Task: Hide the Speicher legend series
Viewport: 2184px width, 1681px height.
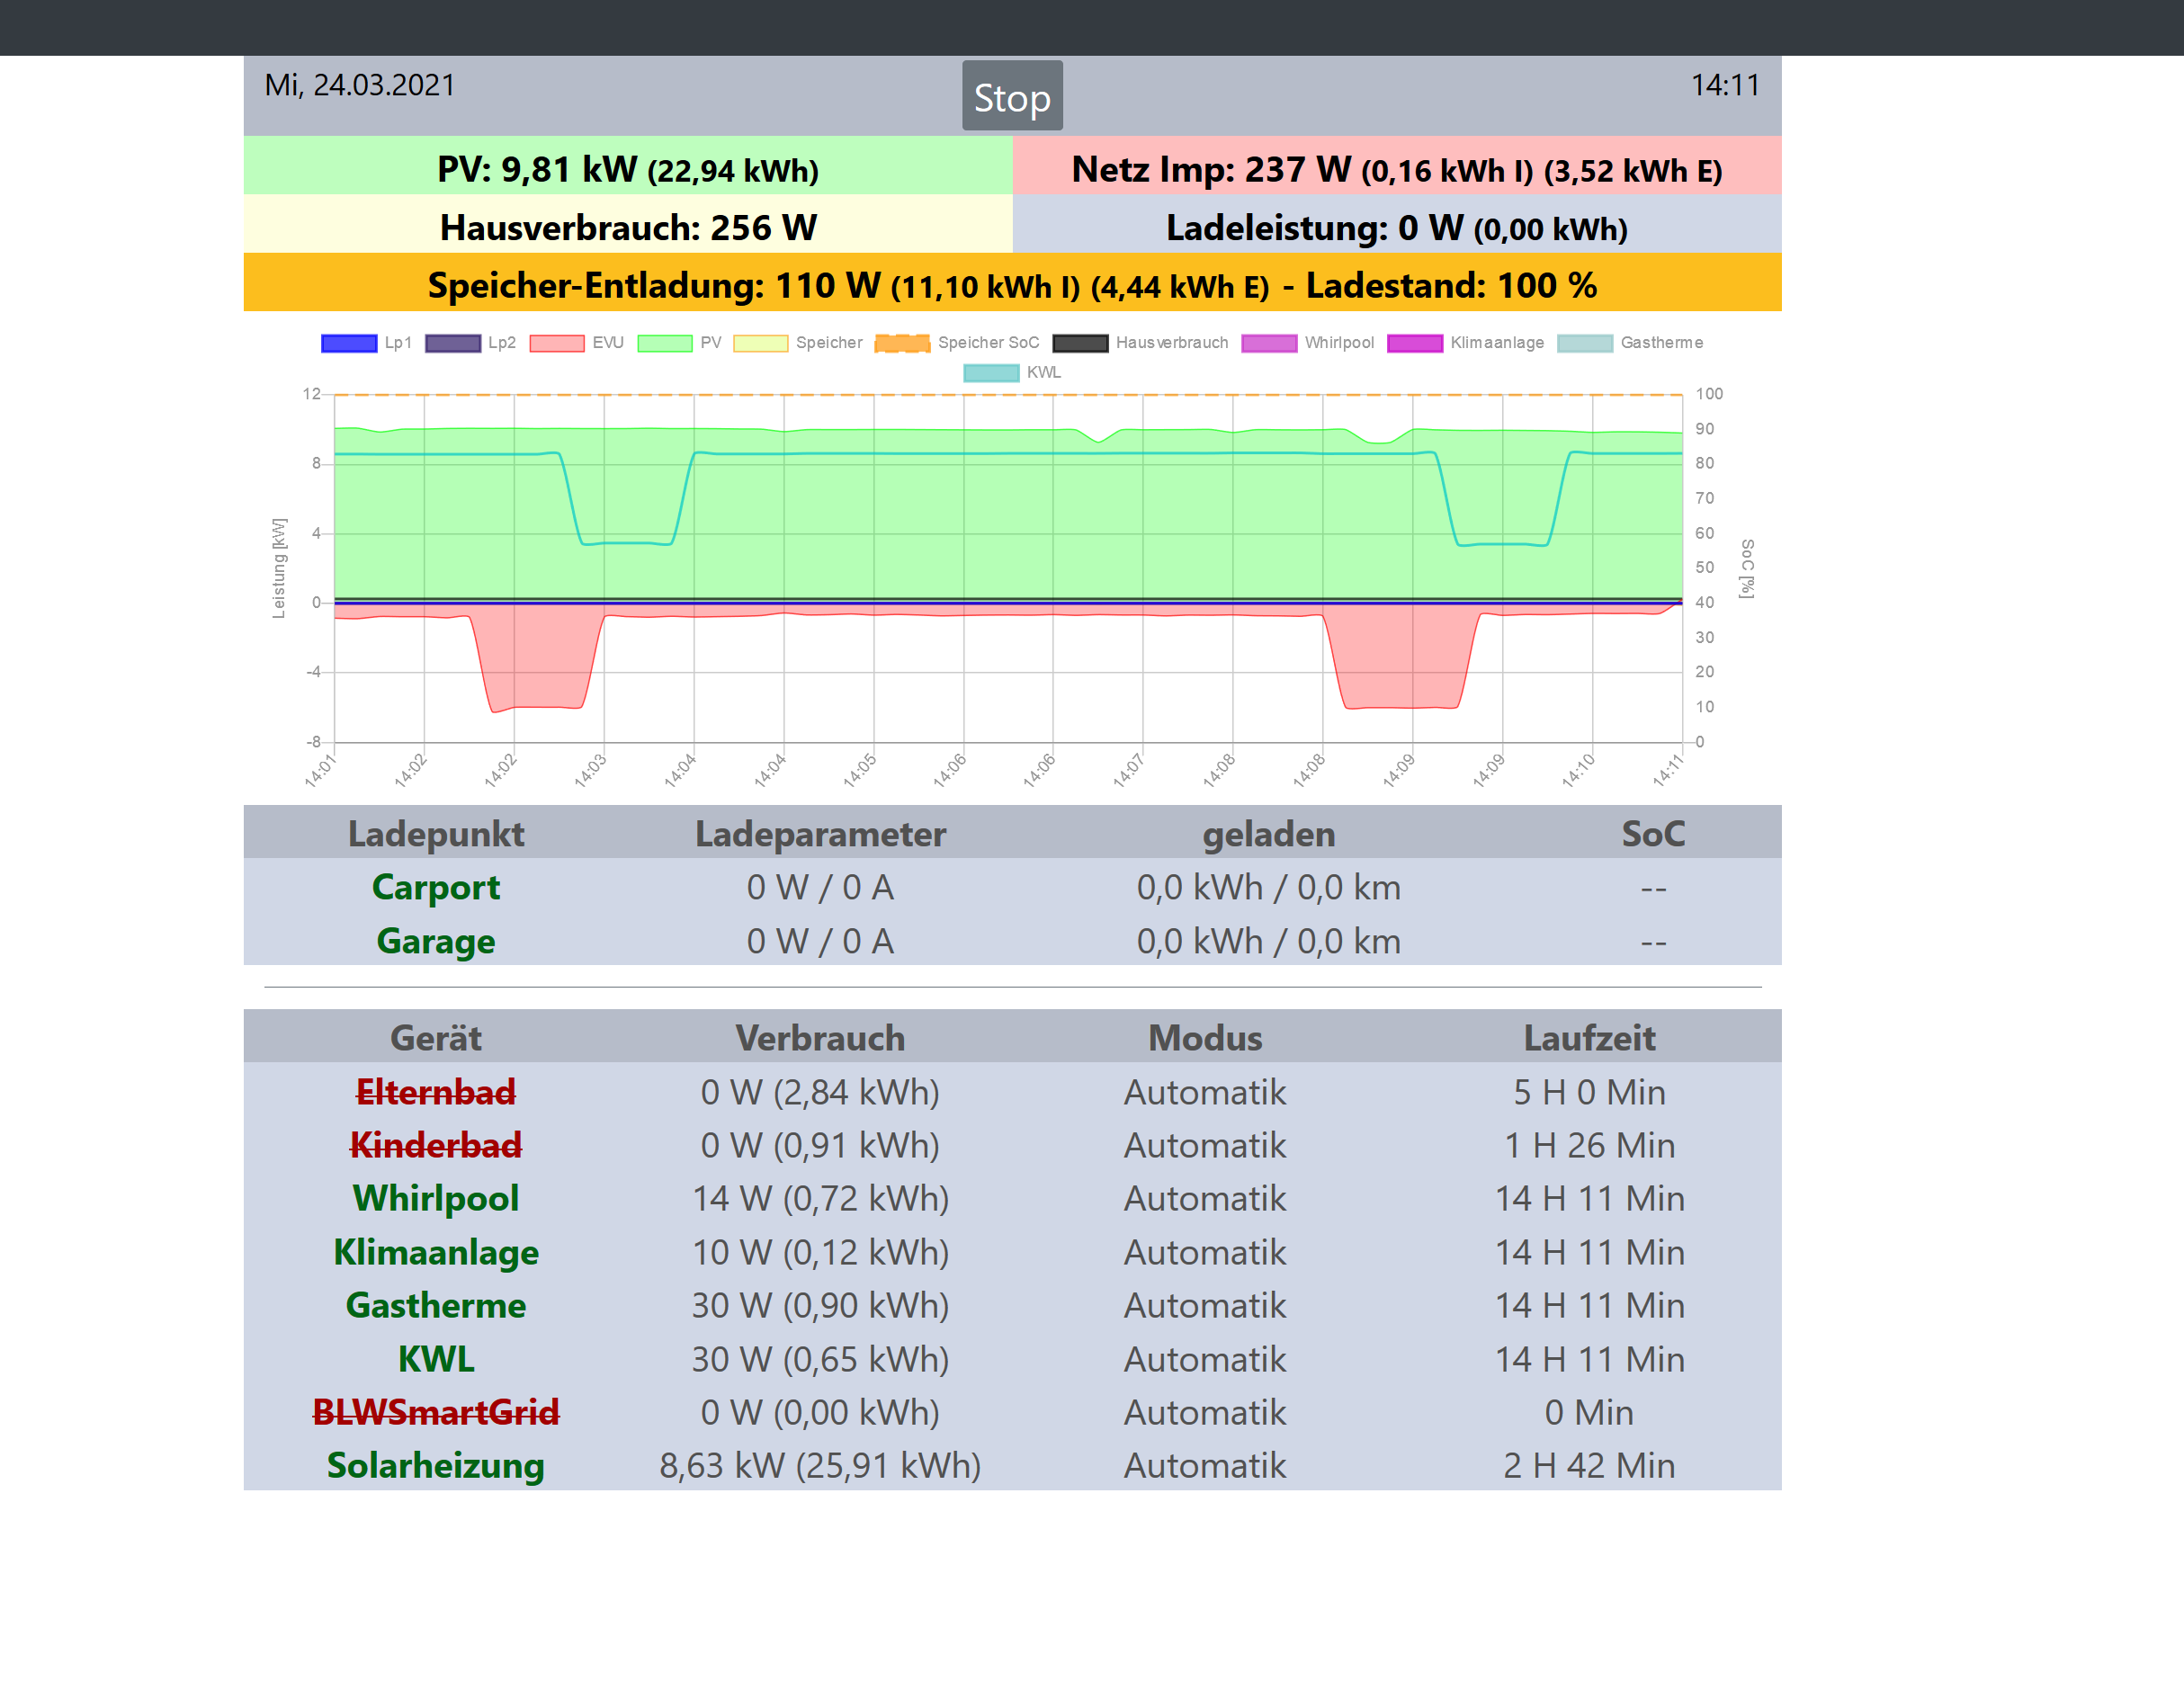Action: coord(761,343)
